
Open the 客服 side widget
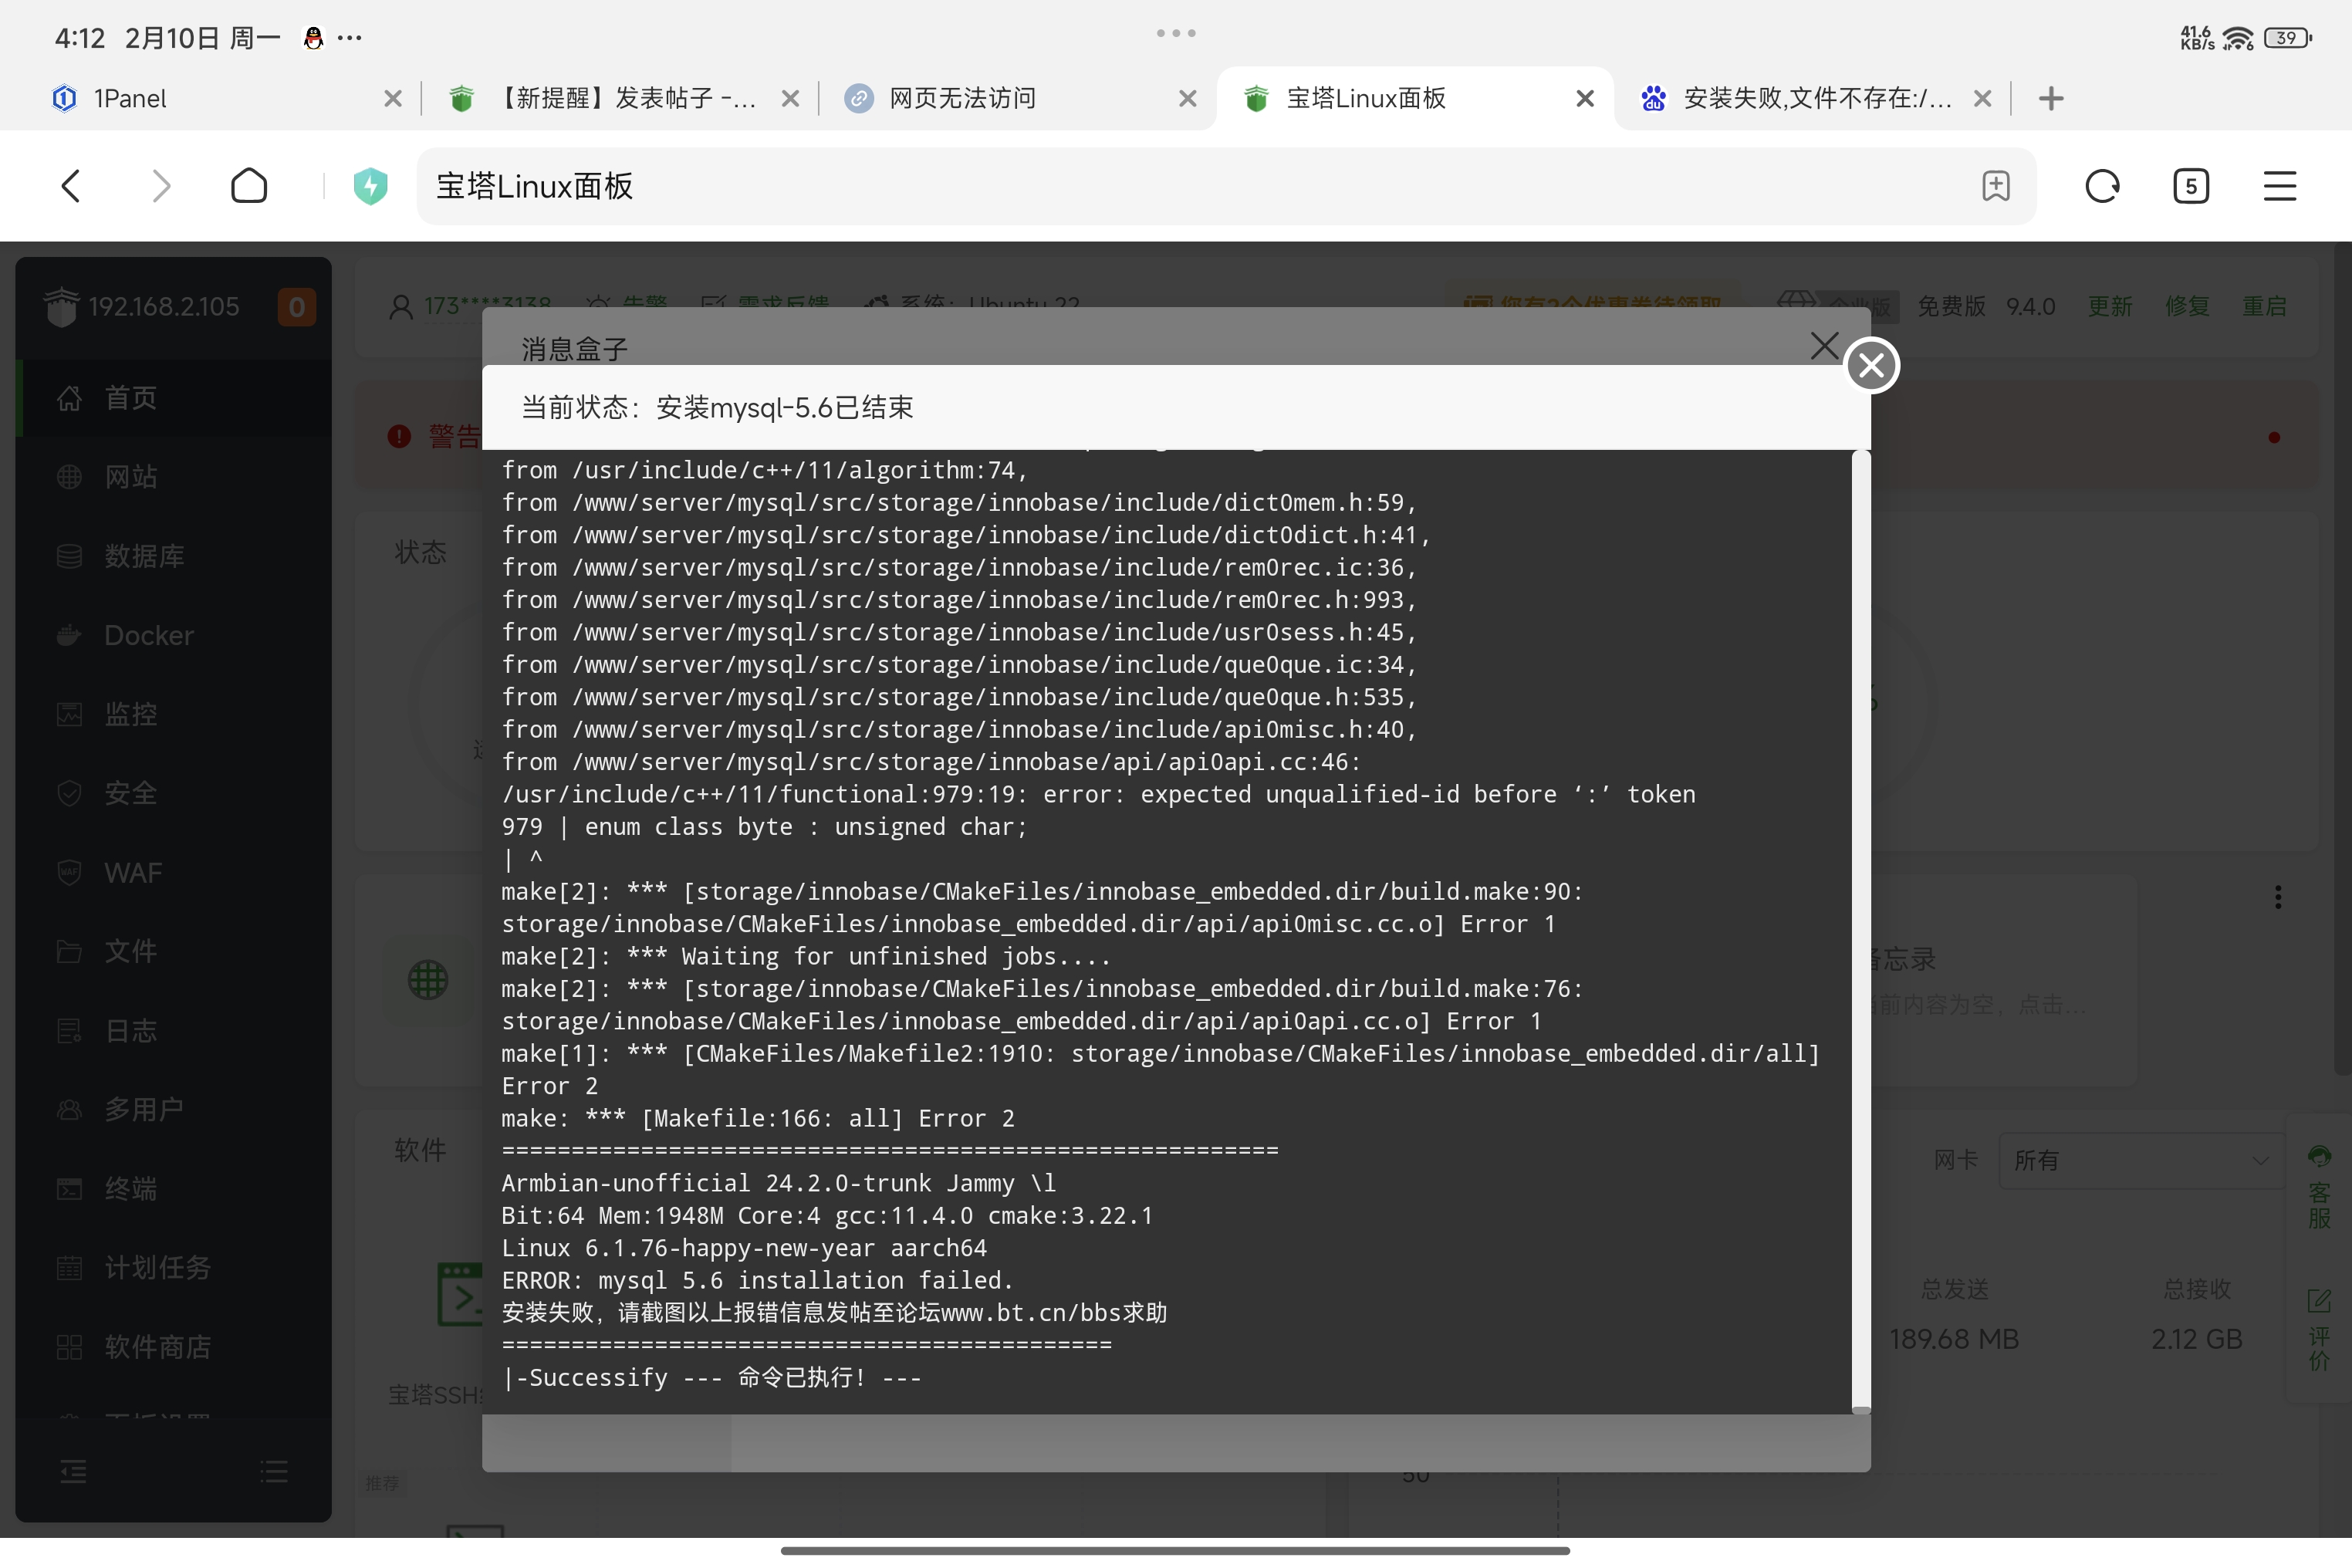tap(2319, 1188)
